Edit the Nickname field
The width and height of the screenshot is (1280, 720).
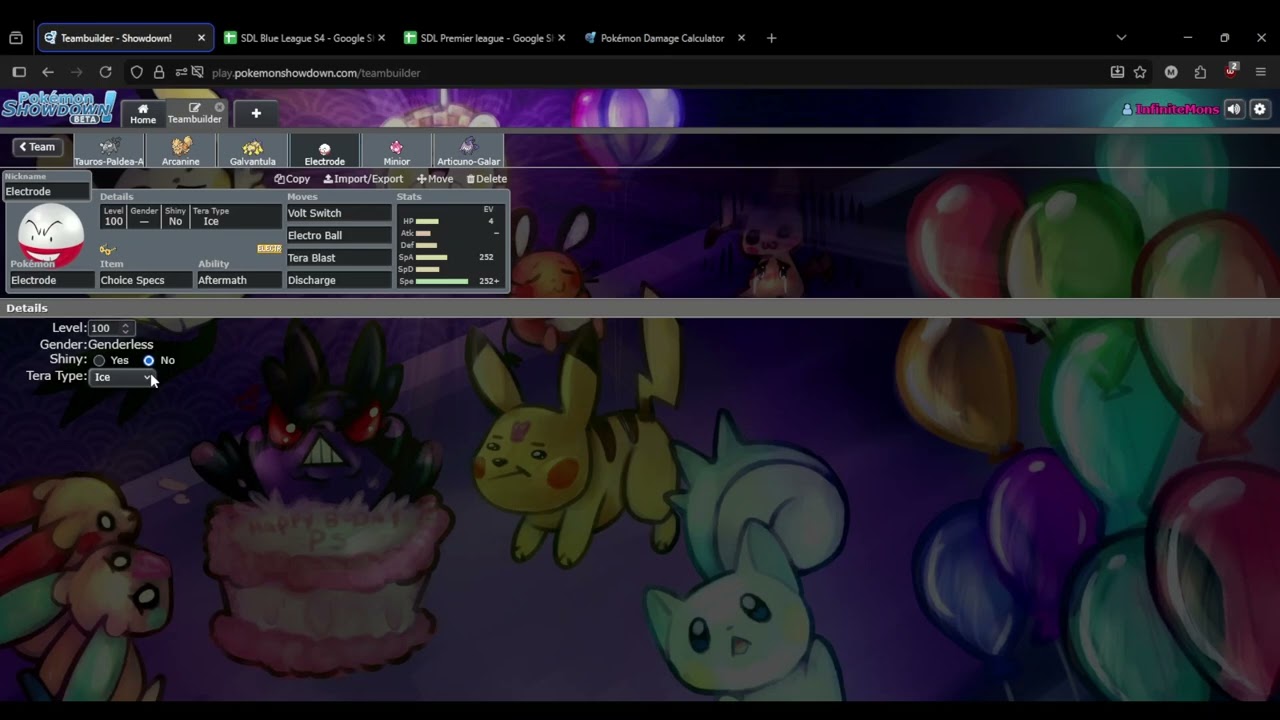pos(47,191)
